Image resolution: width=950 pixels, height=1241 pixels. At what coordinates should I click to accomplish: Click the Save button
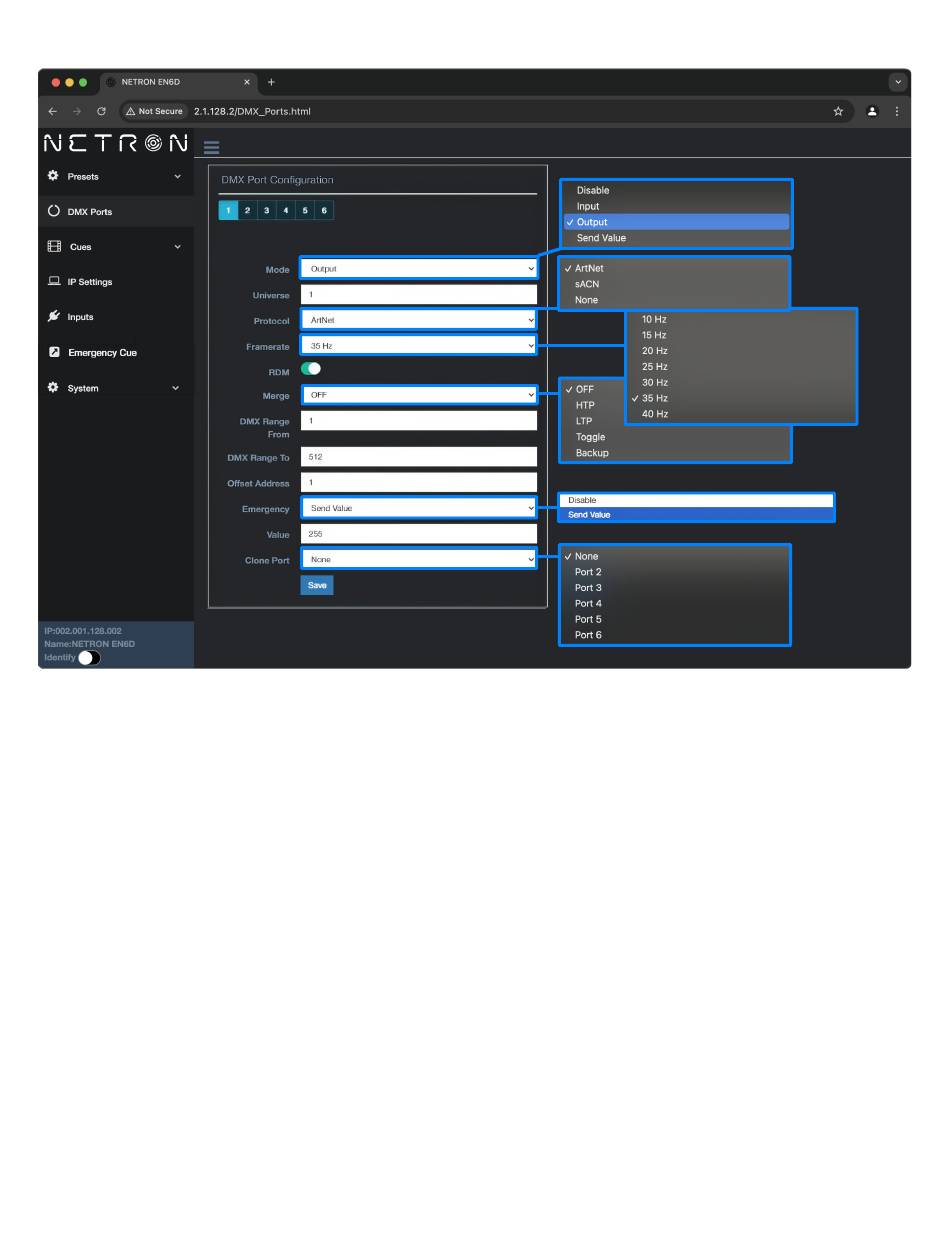click(x=317, y=585)
